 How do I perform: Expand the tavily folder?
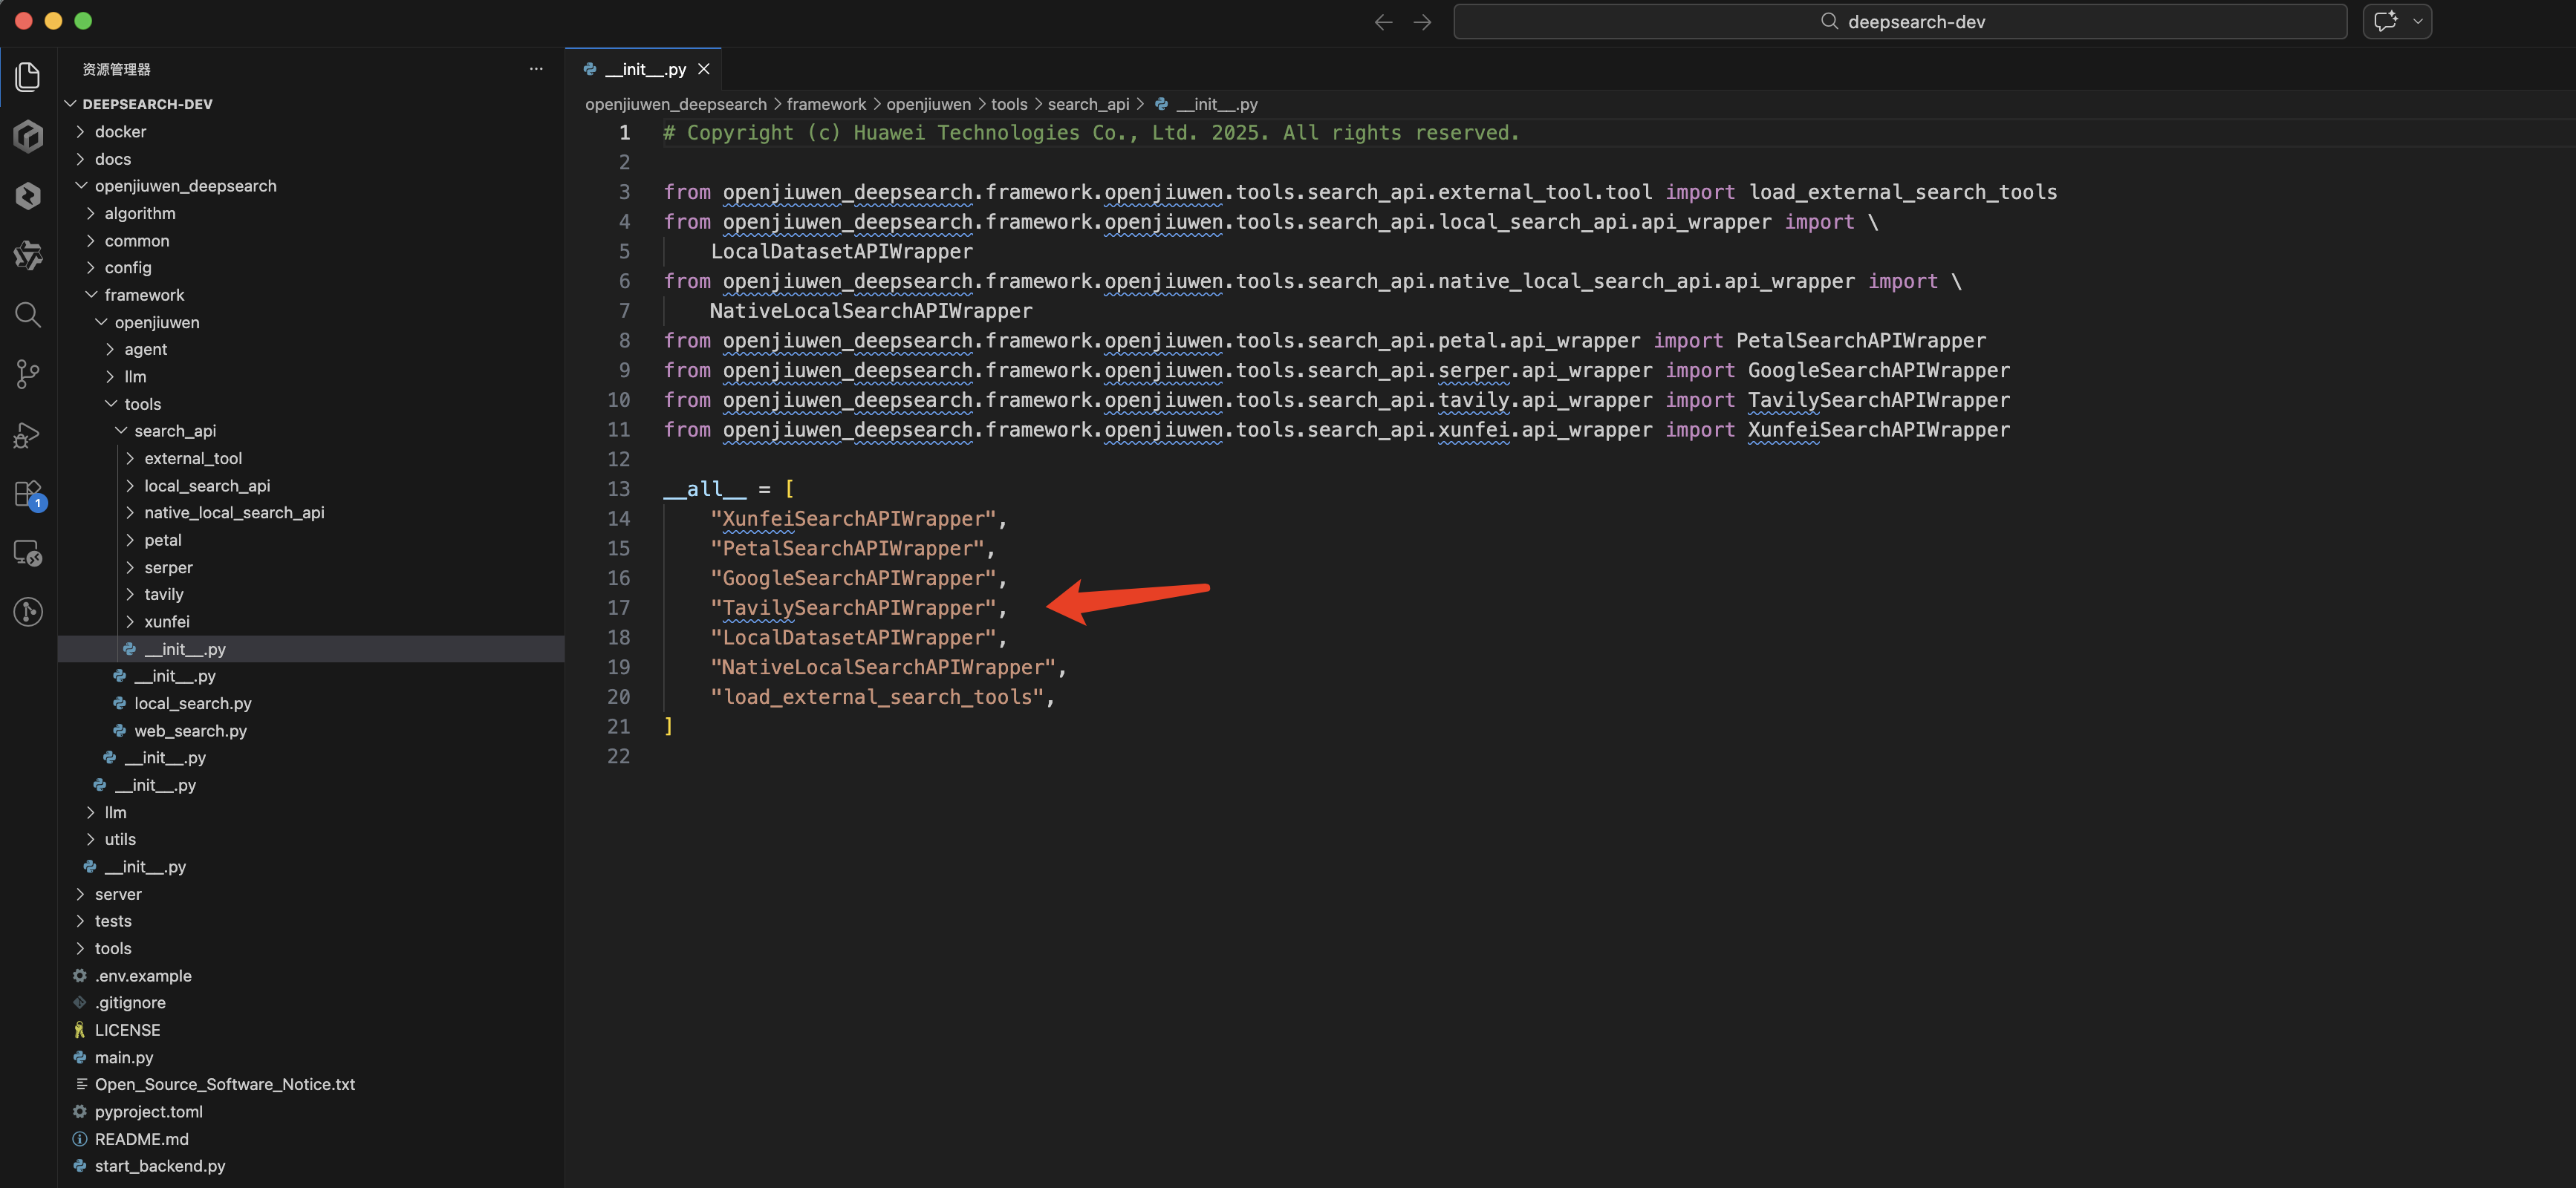163,594
